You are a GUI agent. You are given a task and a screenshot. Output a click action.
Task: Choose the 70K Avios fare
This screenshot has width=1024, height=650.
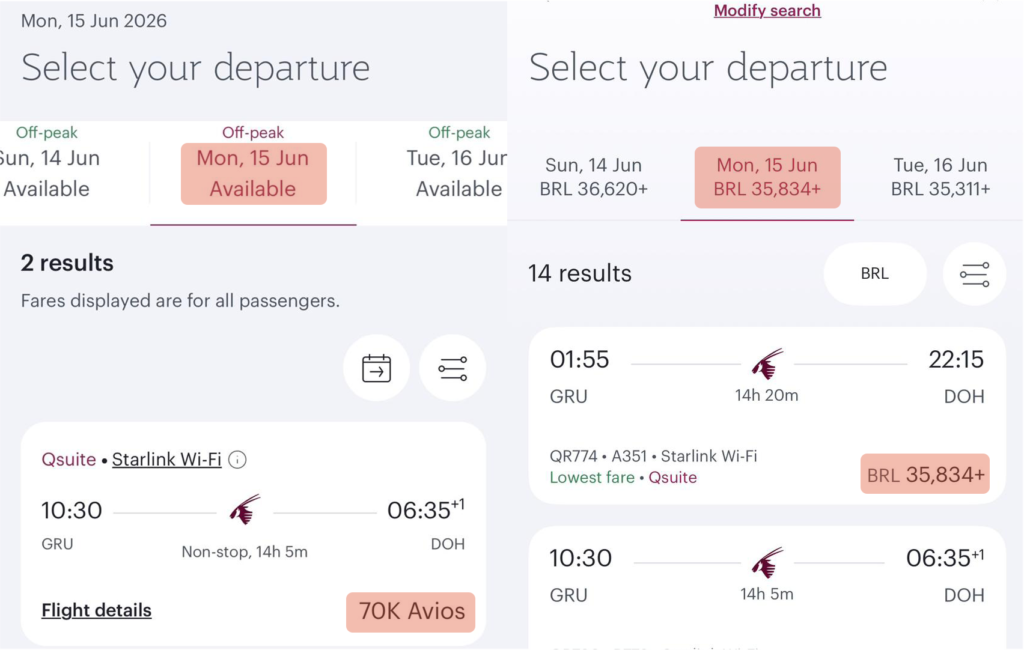click(411, 612)
